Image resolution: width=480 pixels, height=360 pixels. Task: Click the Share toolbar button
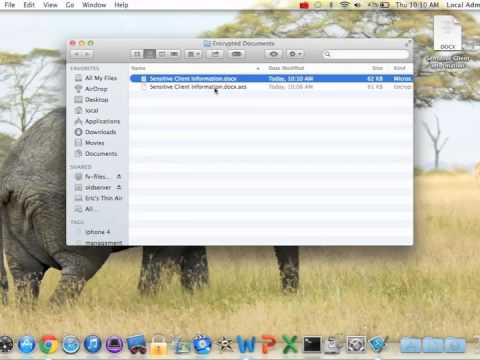[x=215, y=54]
